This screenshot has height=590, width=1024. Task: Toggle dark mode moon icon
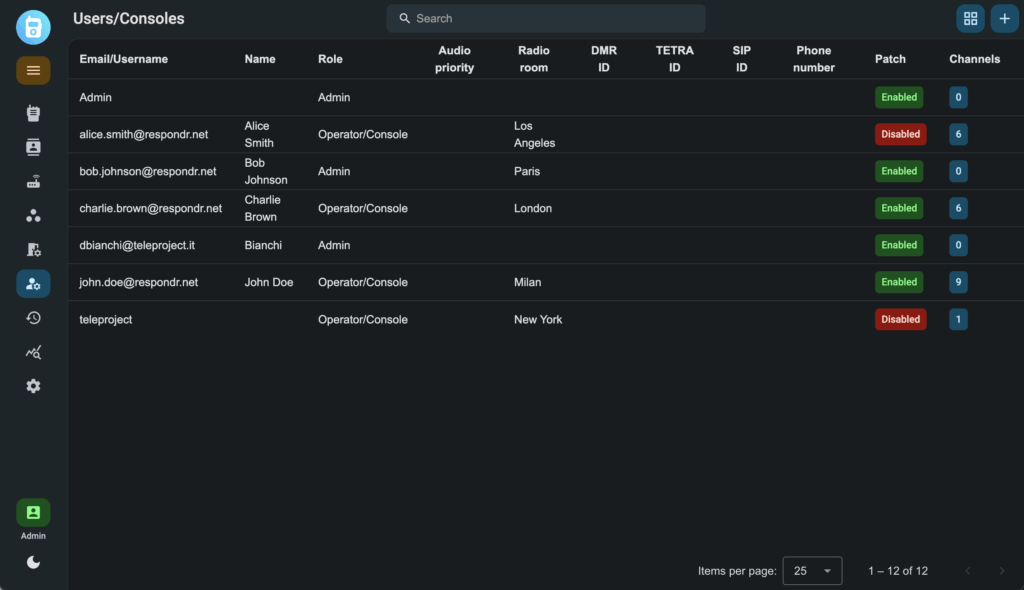[33, 562]
